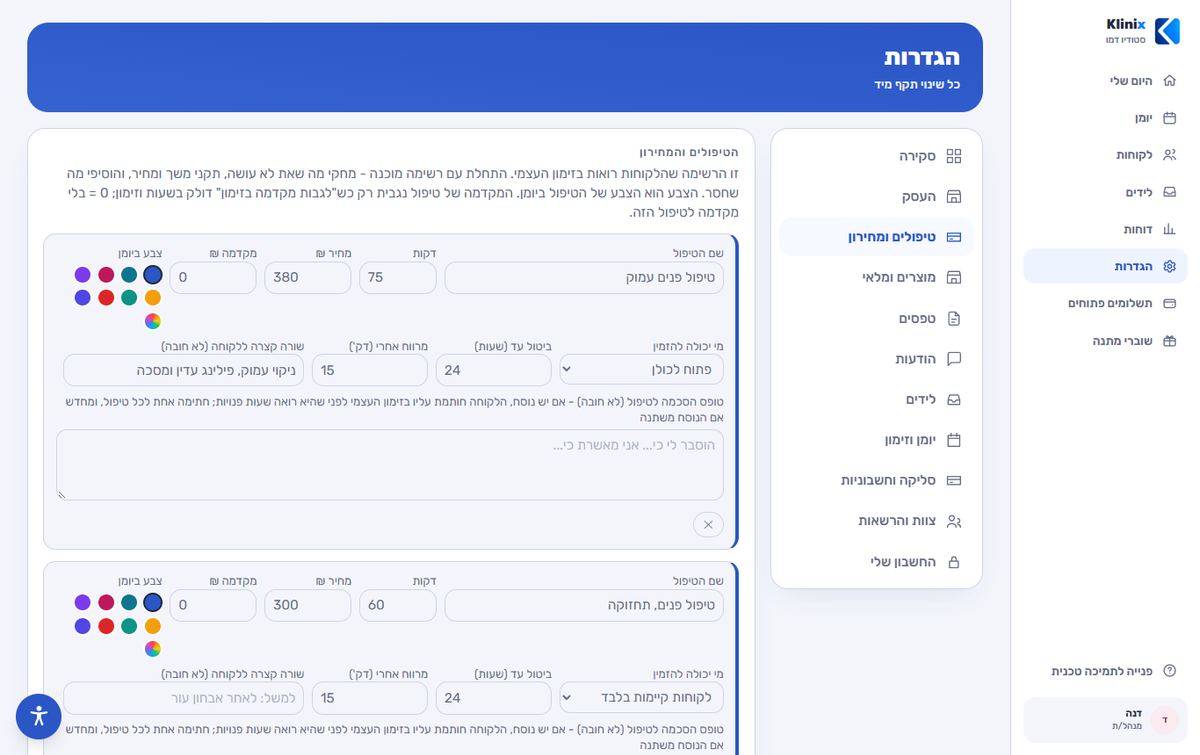This screenshot has height=755, width=1200.
Task: Open the לקוחות קיימות בלבד booking dropdown
Action: 641,698
